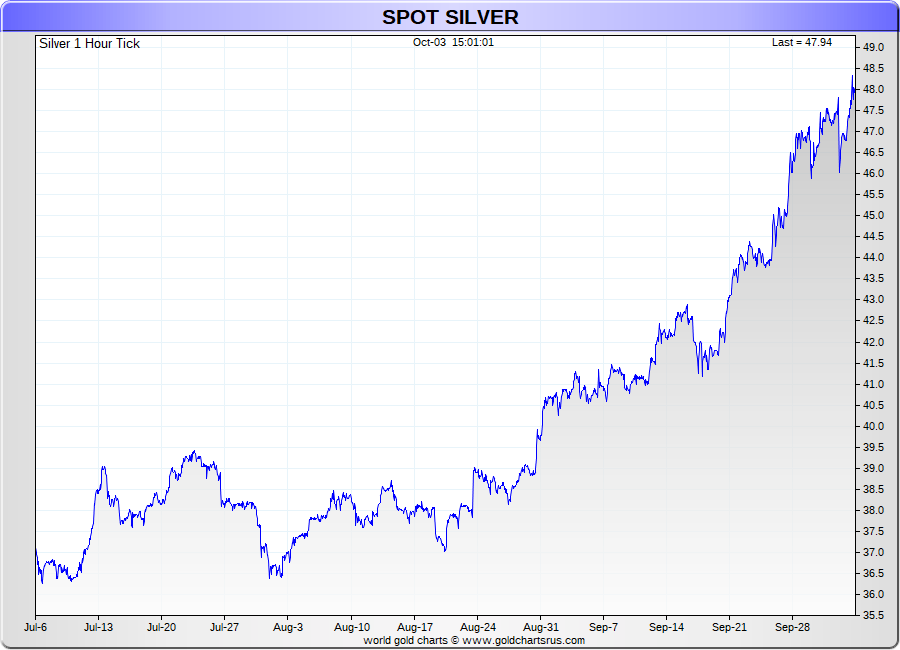Select the Sep-14 date axis label
This screenshot has width=900, height=650.
[666, 627]
